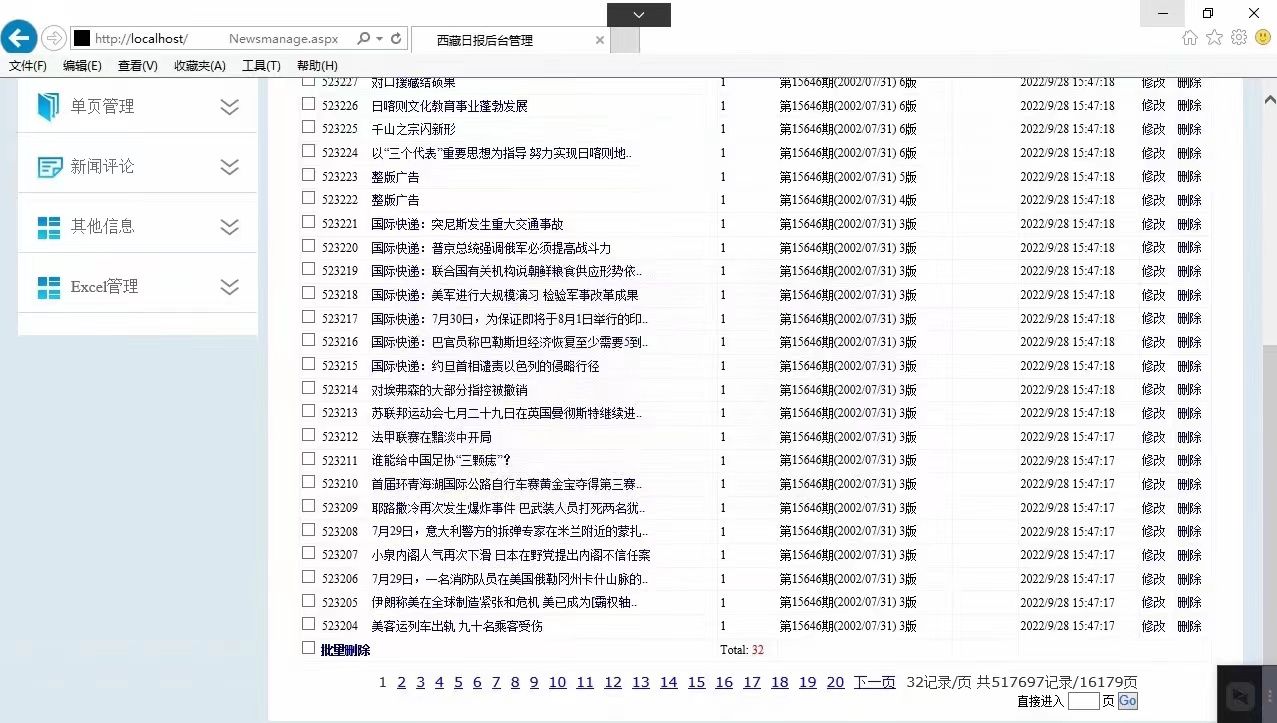Open the 收藏夹(A) menu
The height and width of the screenshot is (723, 1277).
click(199, 66)
